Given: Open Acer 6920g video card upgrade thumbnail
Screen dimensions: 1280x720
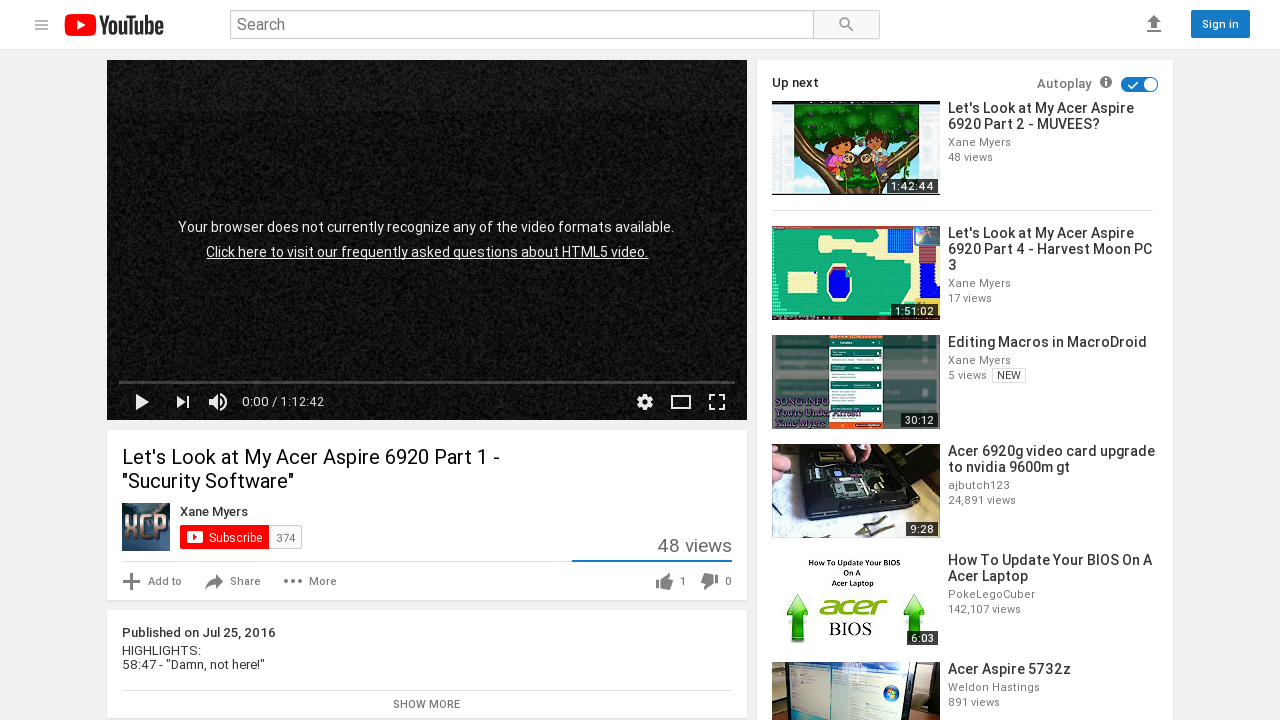Looking at the screenshot, I should click(856, 491).
